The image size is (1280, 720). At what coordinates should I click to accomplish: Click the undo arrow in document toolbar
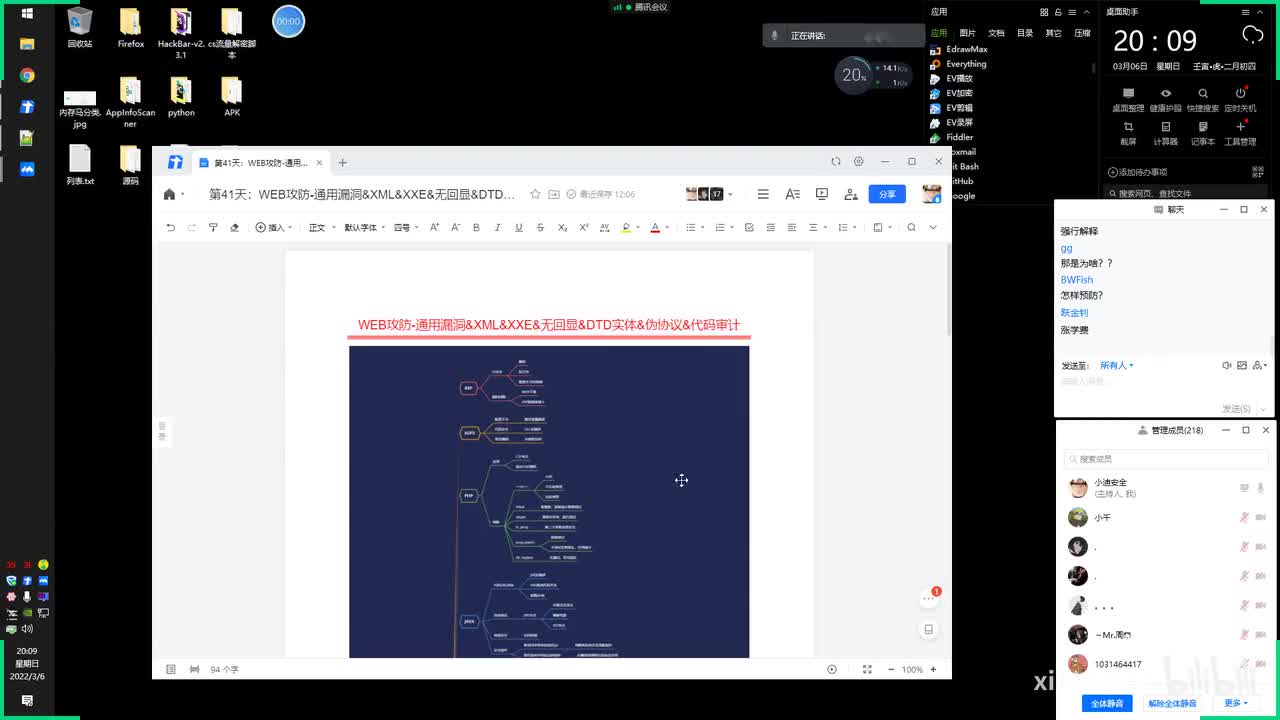click(x=171, y=228)
